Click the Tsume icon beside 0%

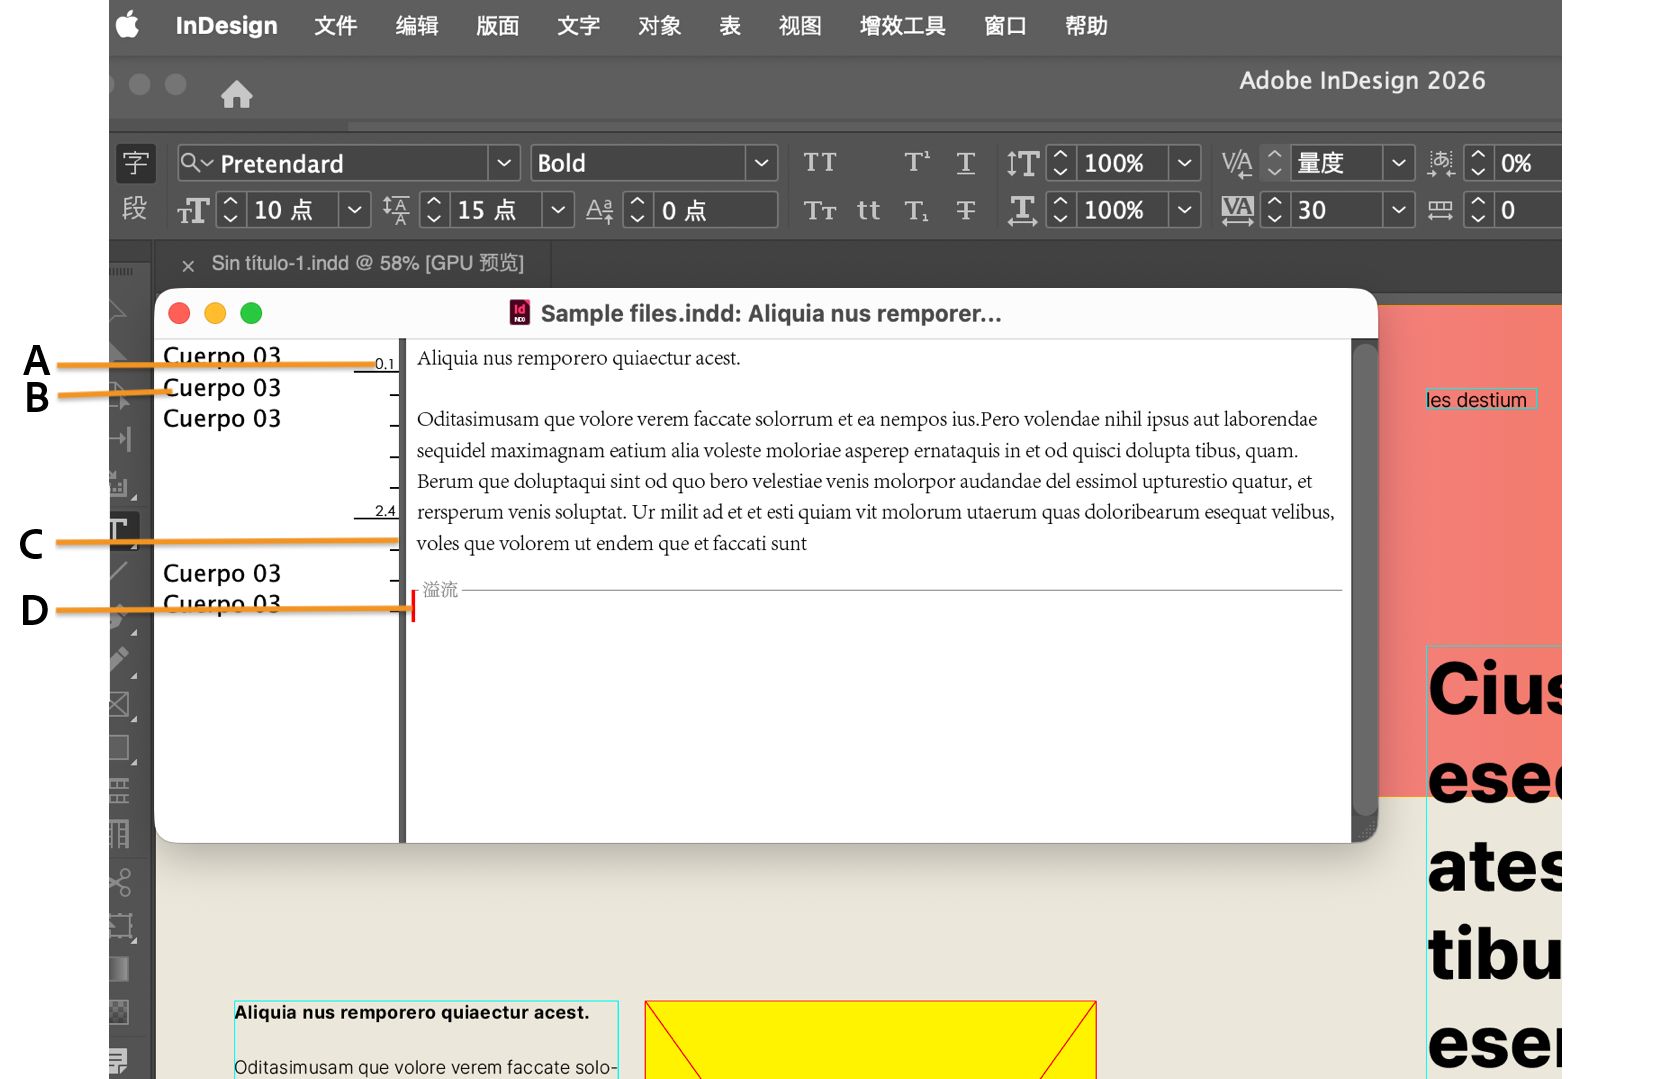pyautogui.click(x=1441, y=163)
